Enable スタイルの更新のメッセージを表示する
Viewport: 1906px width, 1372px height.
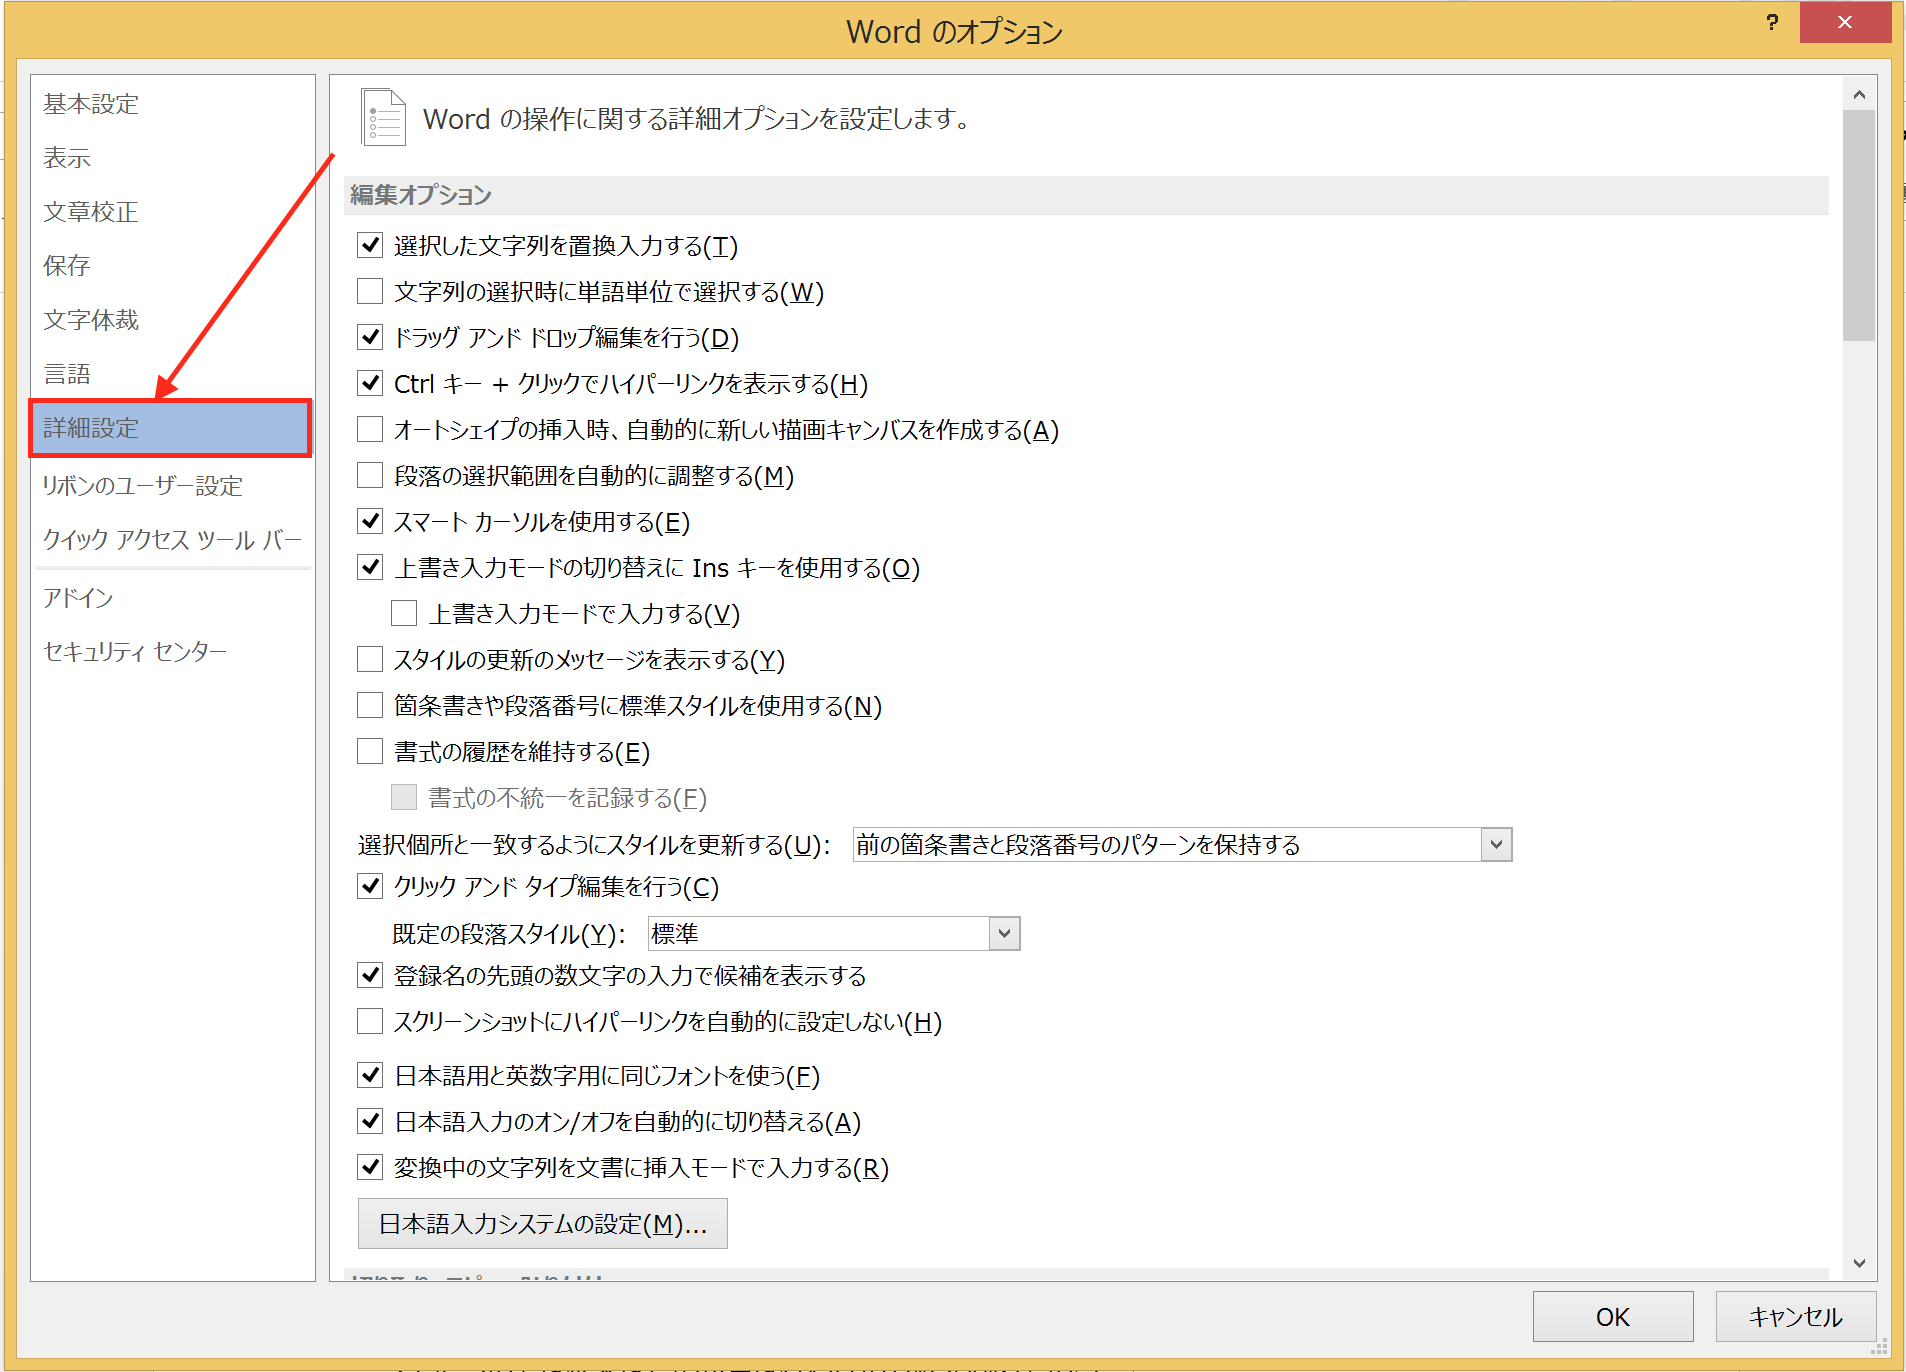[x=370, y=659]
